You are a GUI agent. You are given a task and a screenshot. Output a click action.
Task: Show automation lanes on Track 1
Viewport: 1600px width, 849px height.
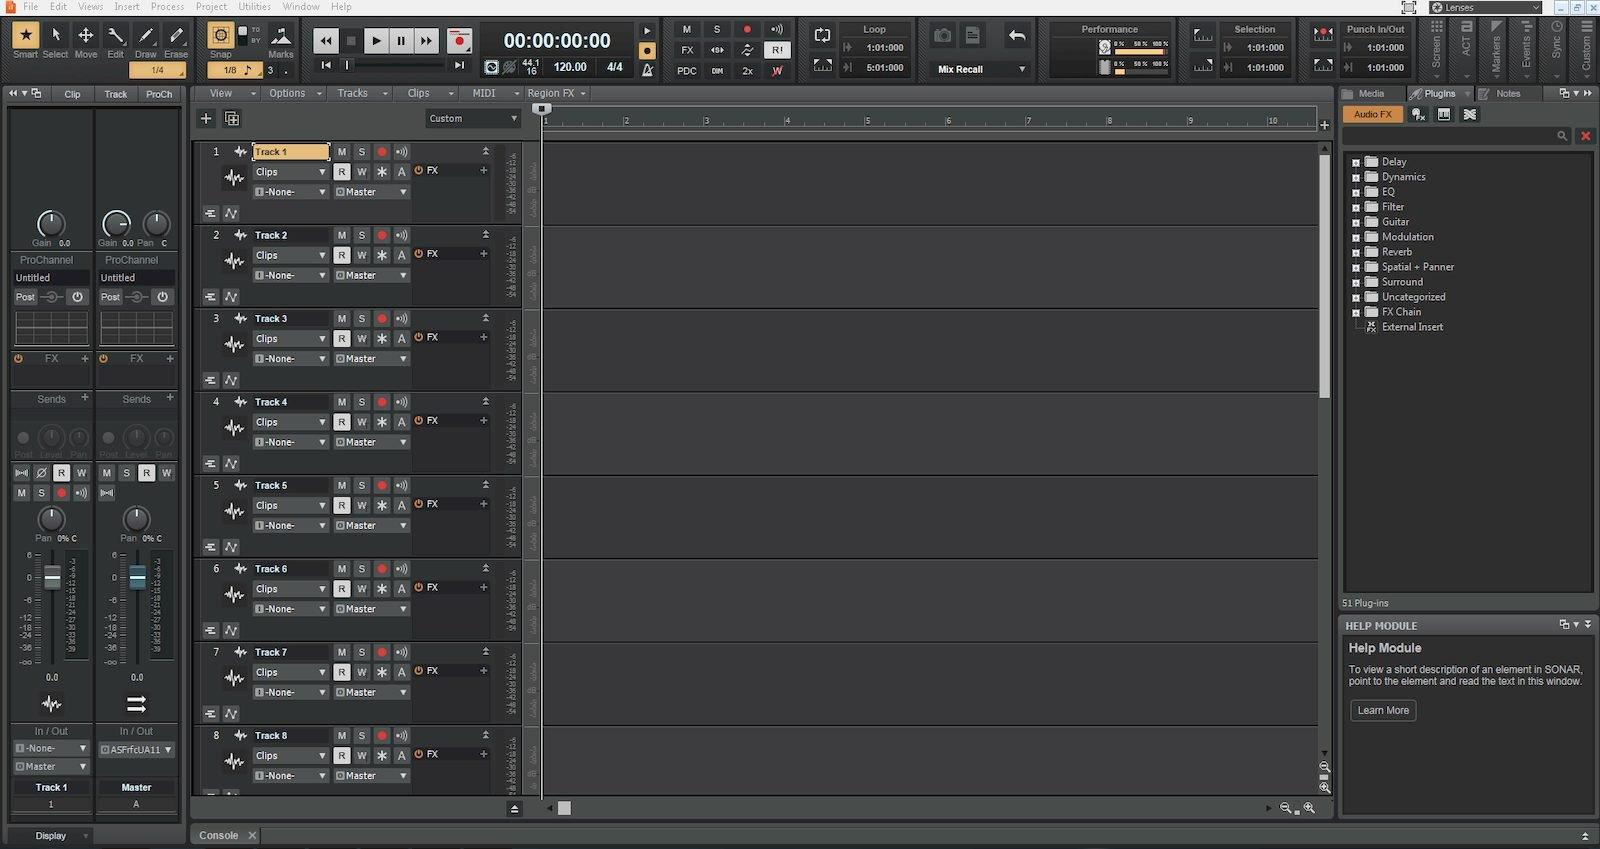coord(231,213)
